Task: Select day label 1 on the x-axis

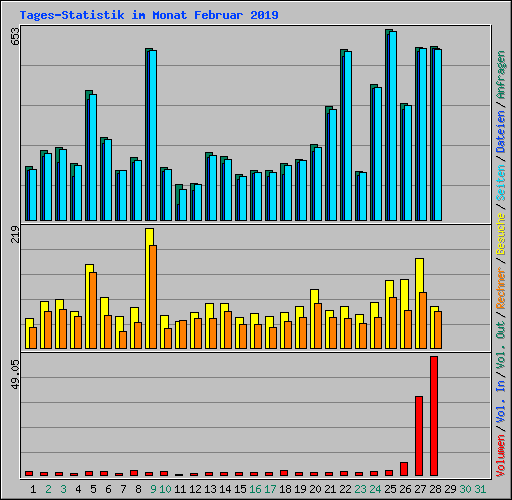Action: [x=33, y=489]
